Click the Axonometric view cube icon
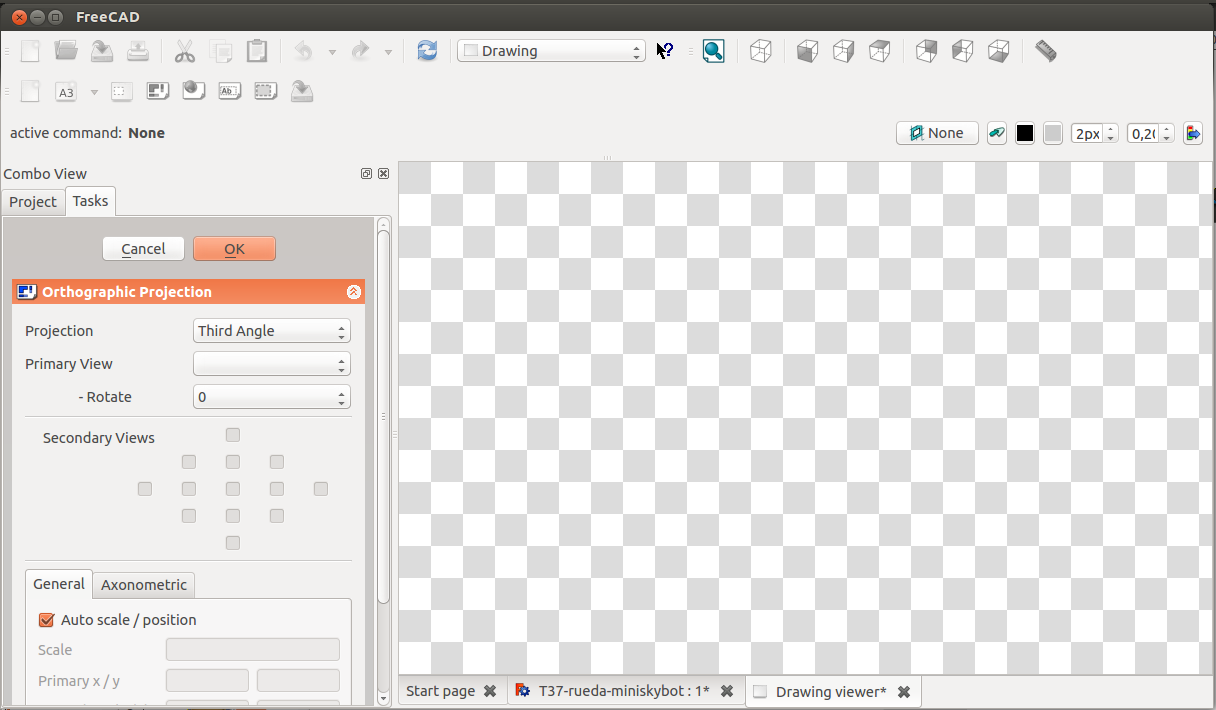 (x=761, y=51)
